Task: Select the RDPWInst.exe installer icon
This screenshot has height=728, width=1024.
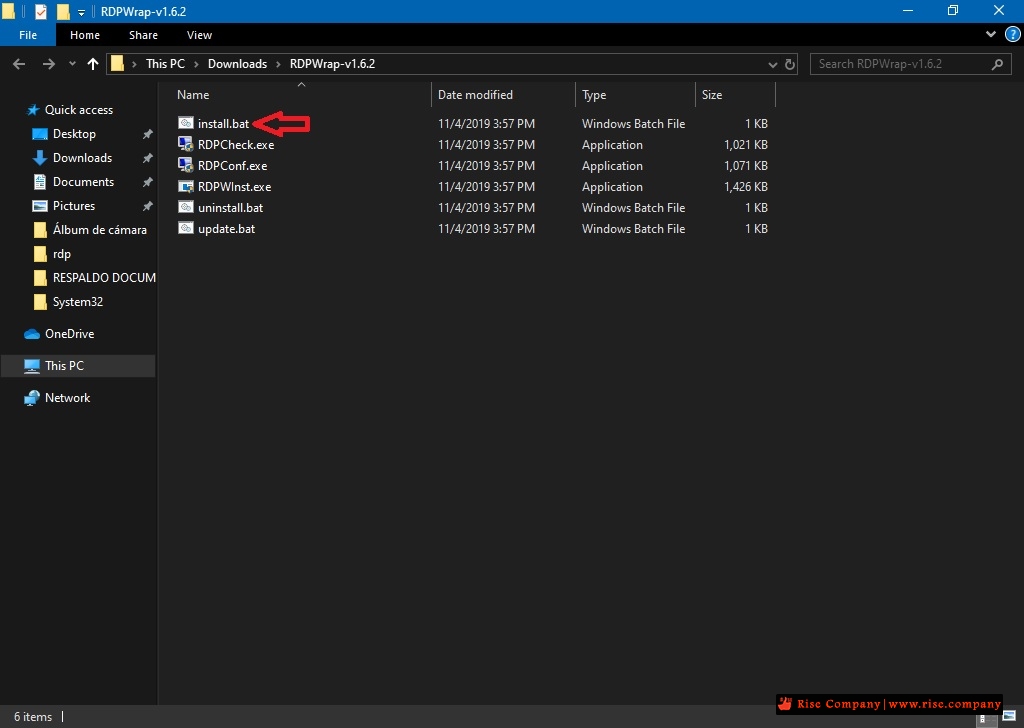Action: tap(186, 187)
